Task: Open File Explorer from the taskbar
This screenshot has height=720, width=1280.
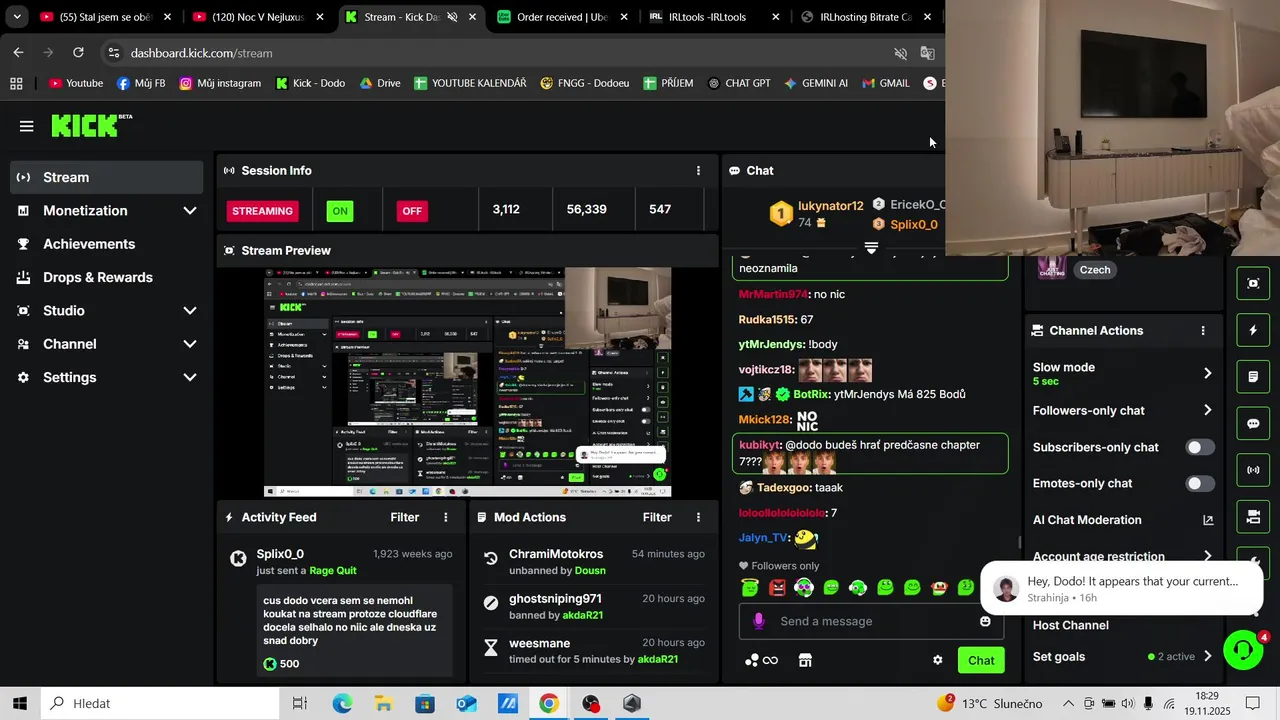Action: coord(384,703)
